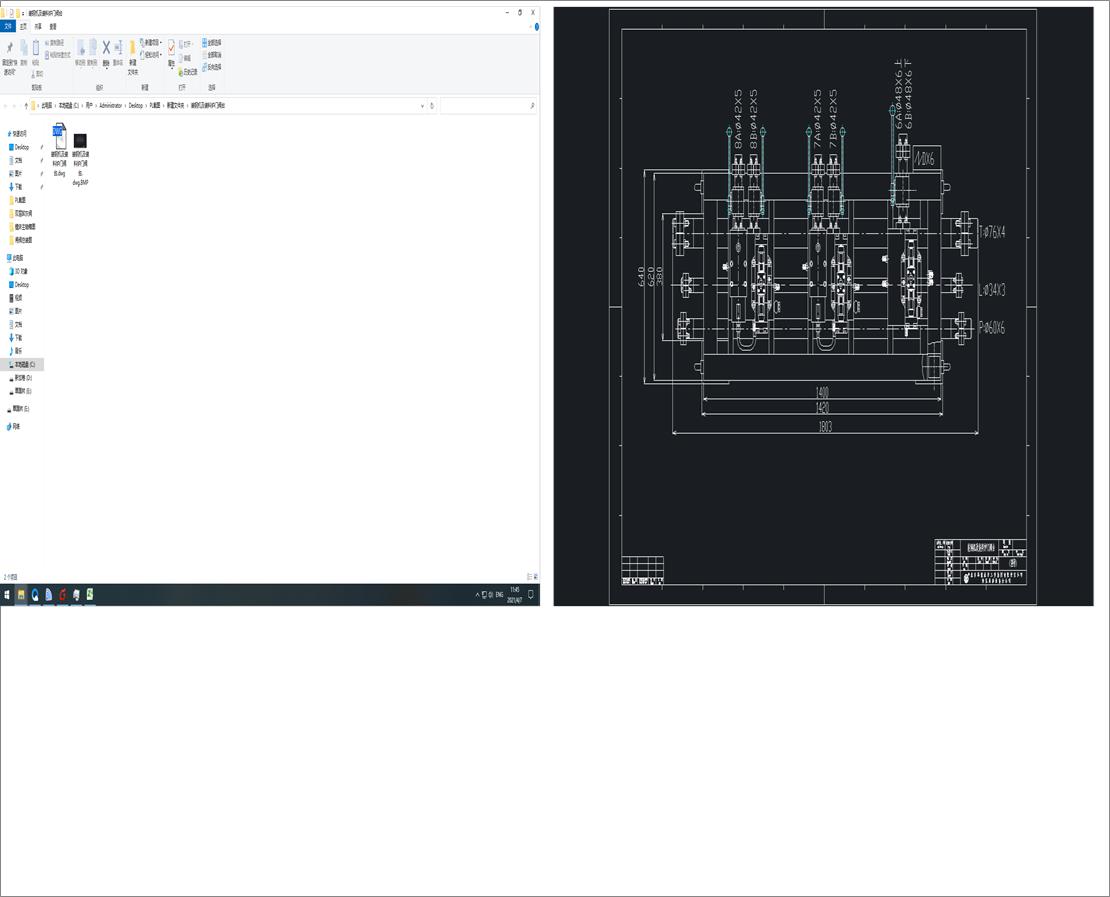This screenshot has width=1110, height=897.
Task: Open the address bar history dropdown
Action: point(422,105)
